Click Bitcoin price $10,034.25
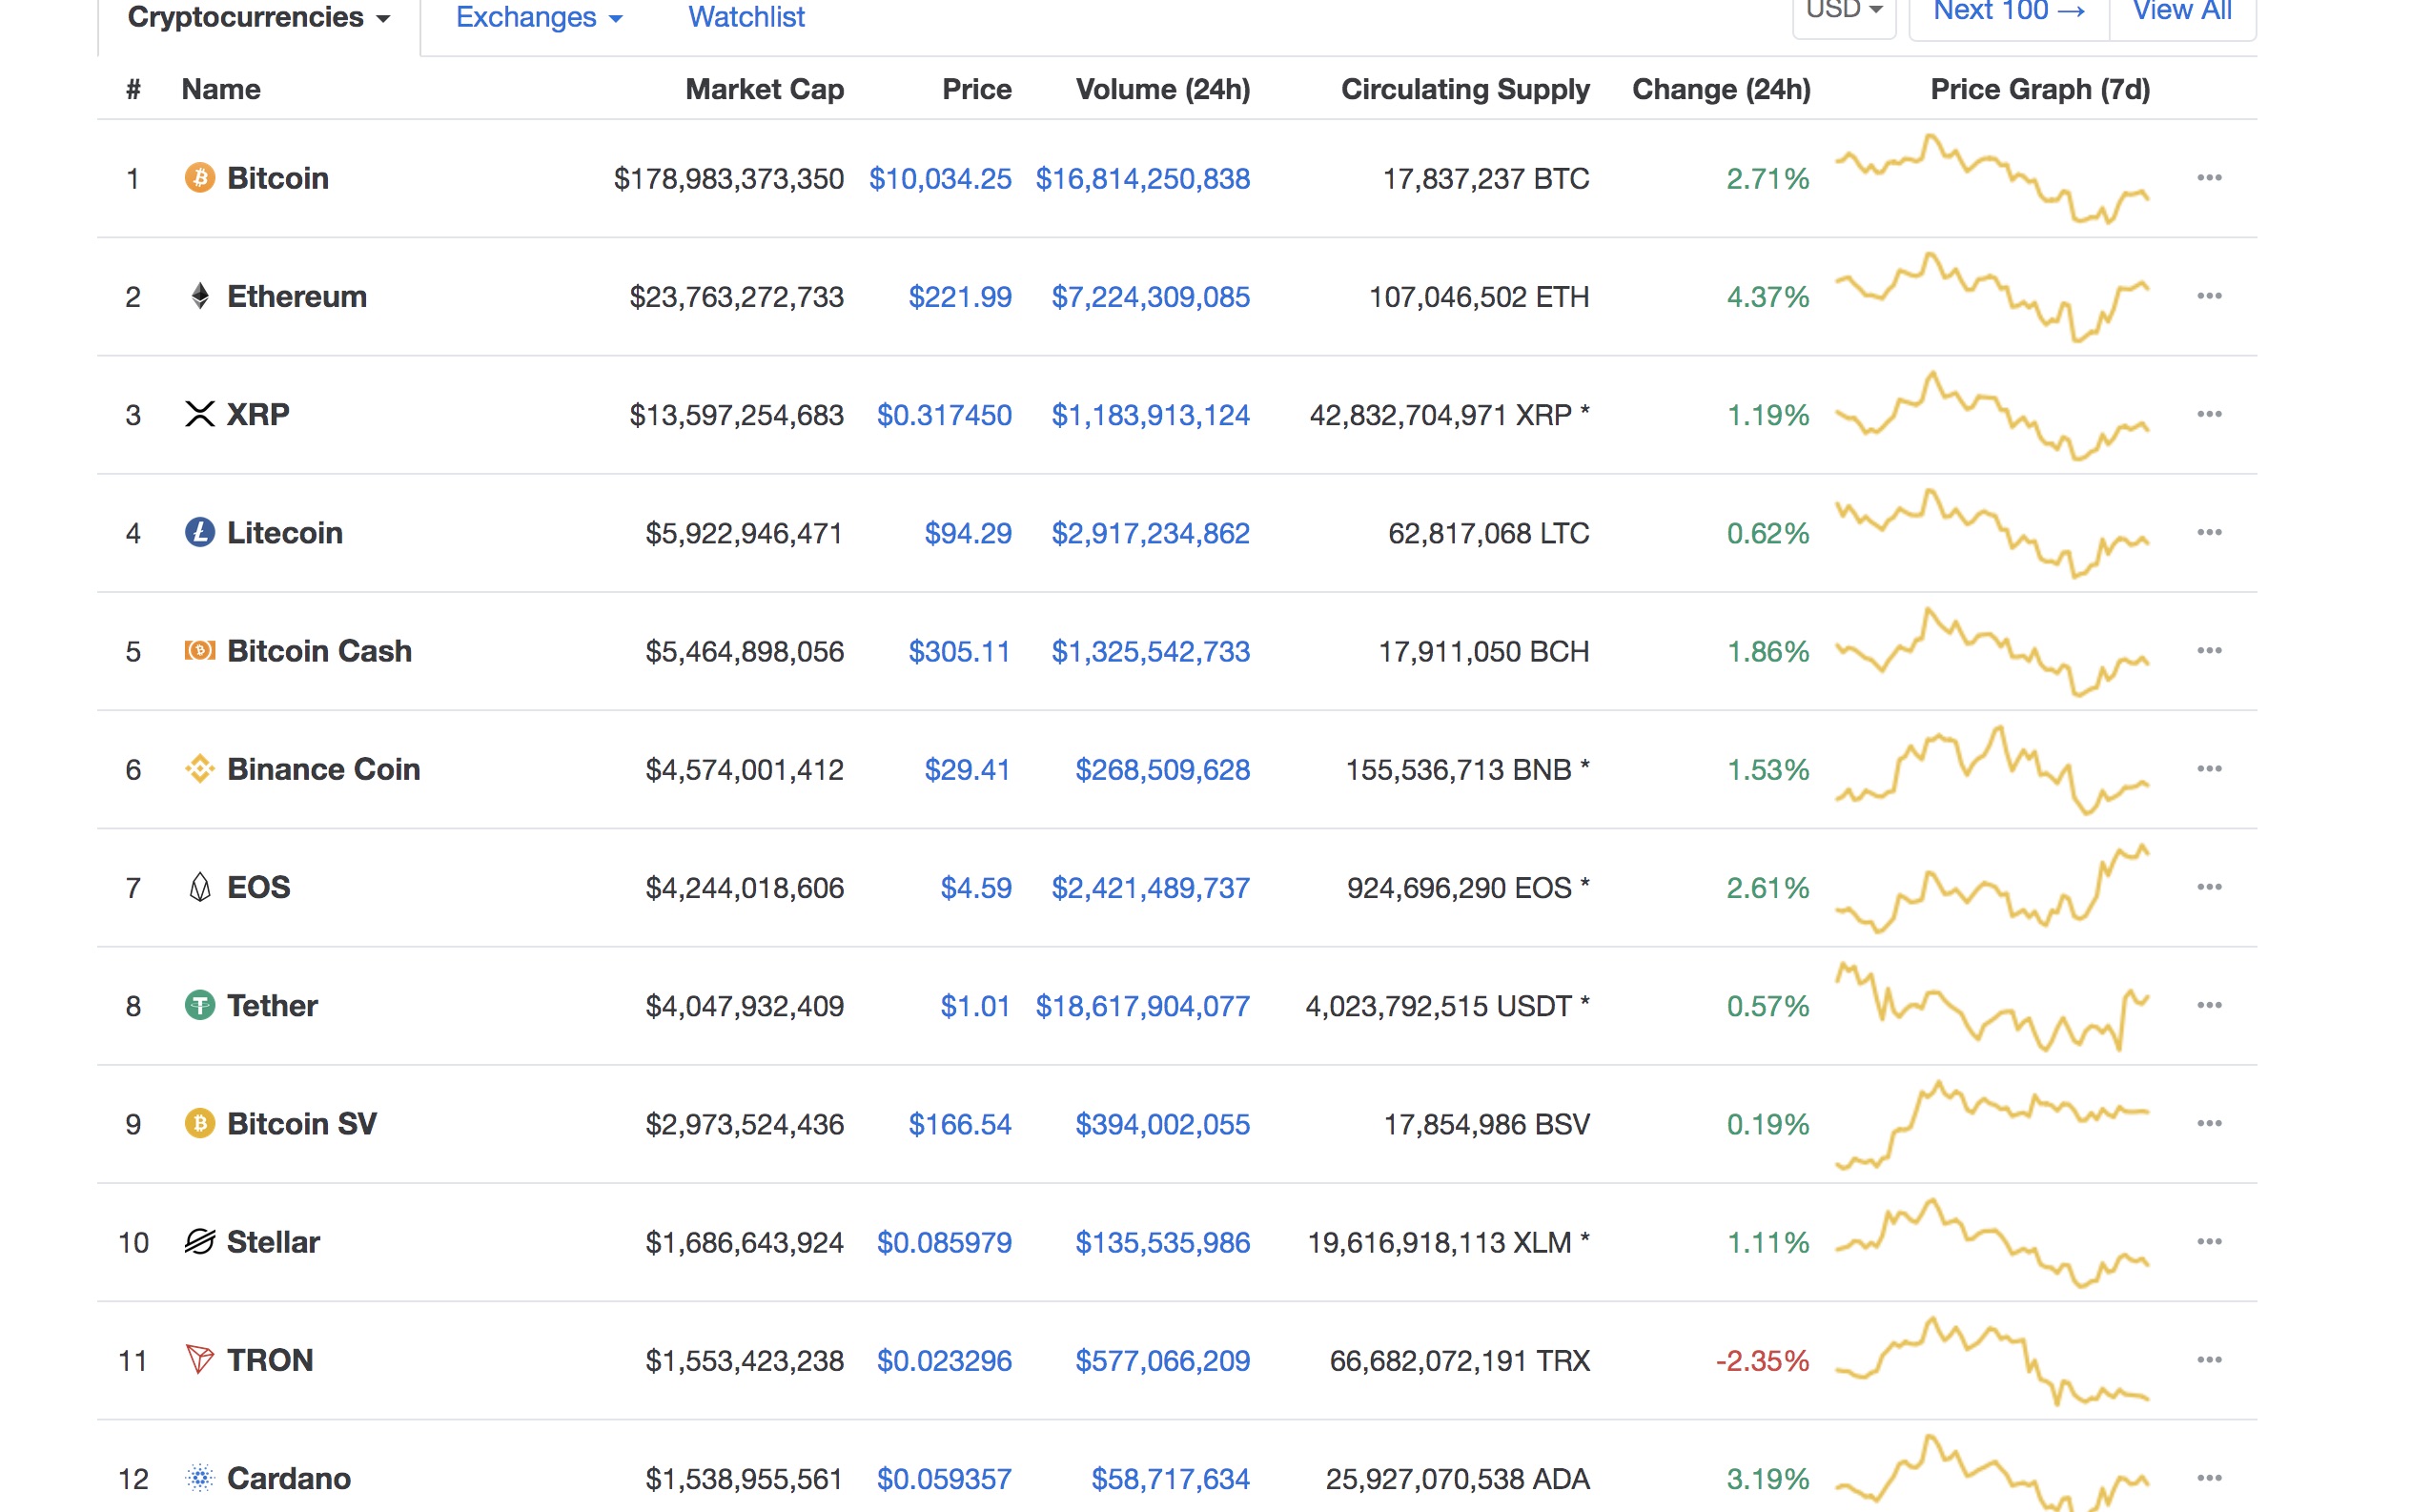 pyautogui.click(x=940, y=178)
